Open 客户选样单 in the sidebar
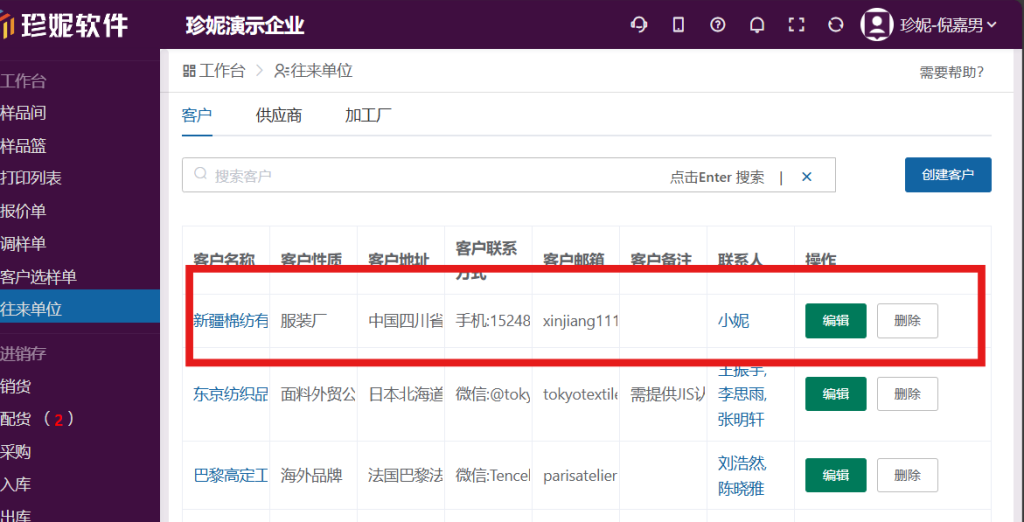The height and width of the screenshot is (522, 1024). 39,276
